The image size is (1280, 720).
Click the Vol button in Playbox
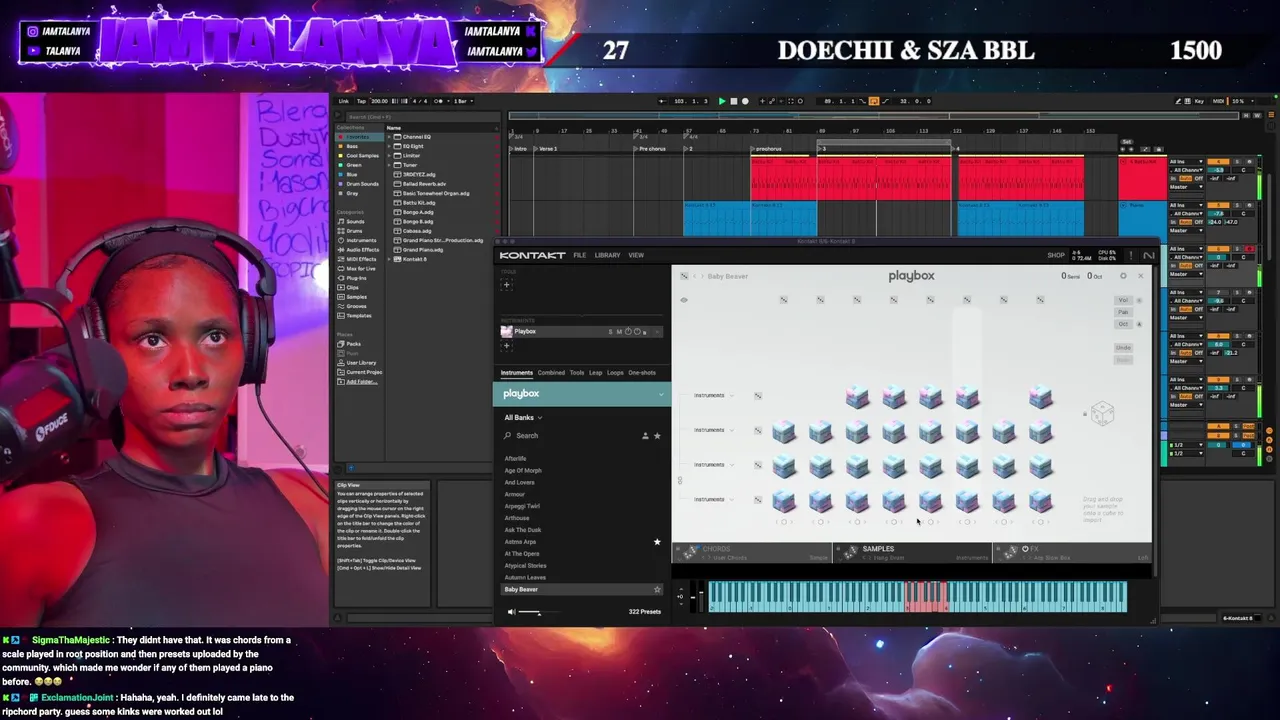point(1123,300)
